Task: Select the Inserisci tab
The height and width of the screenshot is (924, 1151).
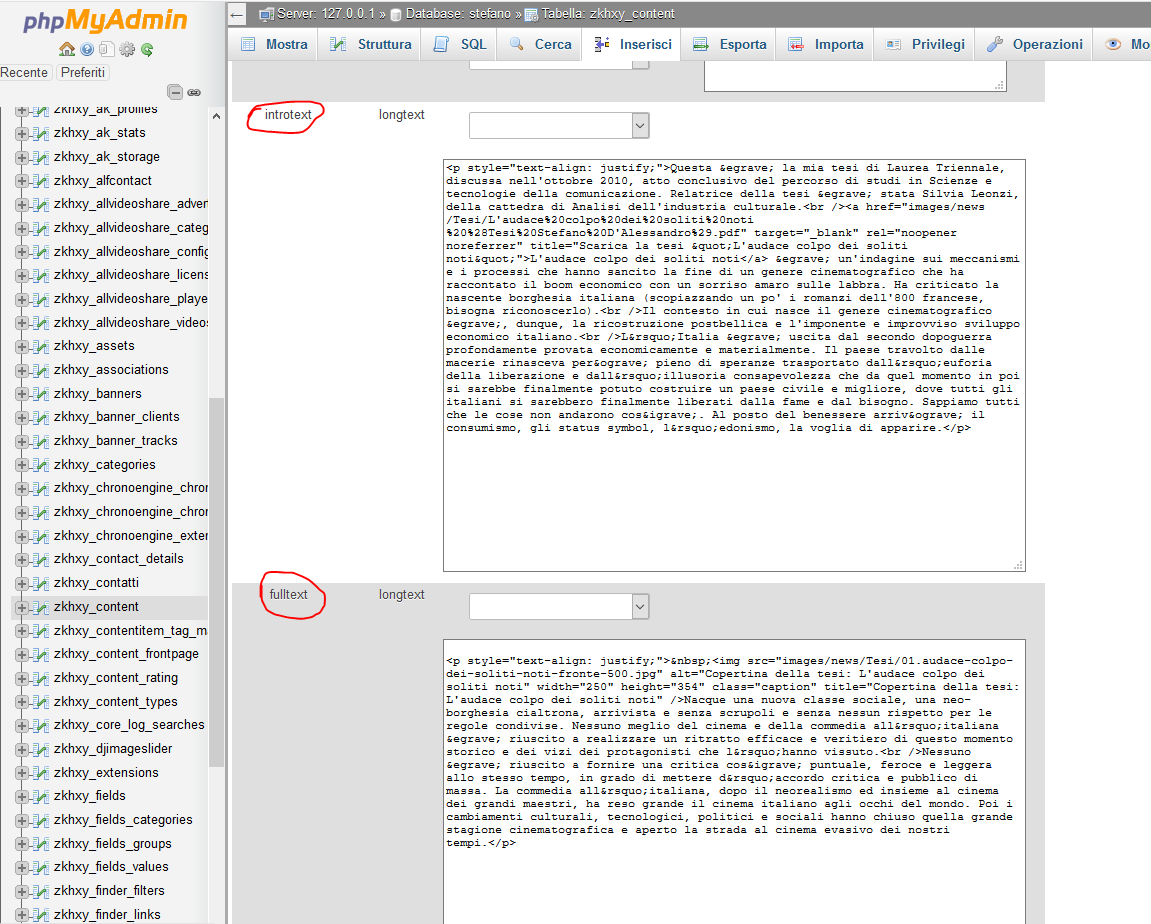Action: click(632, 44)
